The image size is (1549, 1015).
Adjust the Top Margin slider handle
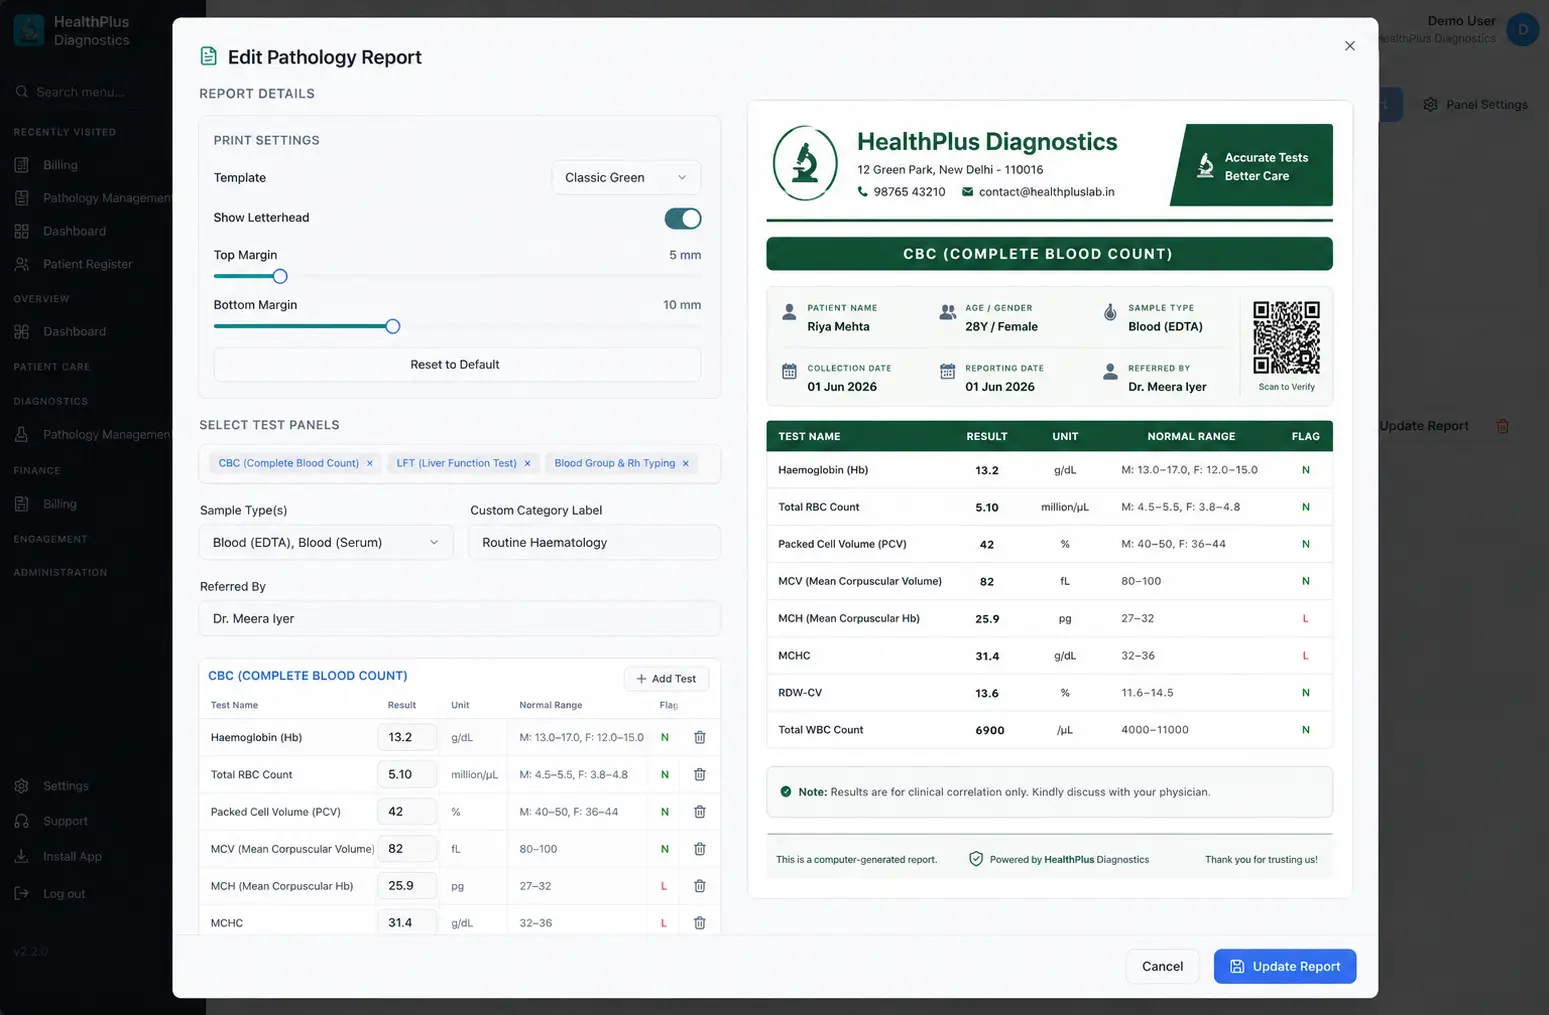pos(280,276)
